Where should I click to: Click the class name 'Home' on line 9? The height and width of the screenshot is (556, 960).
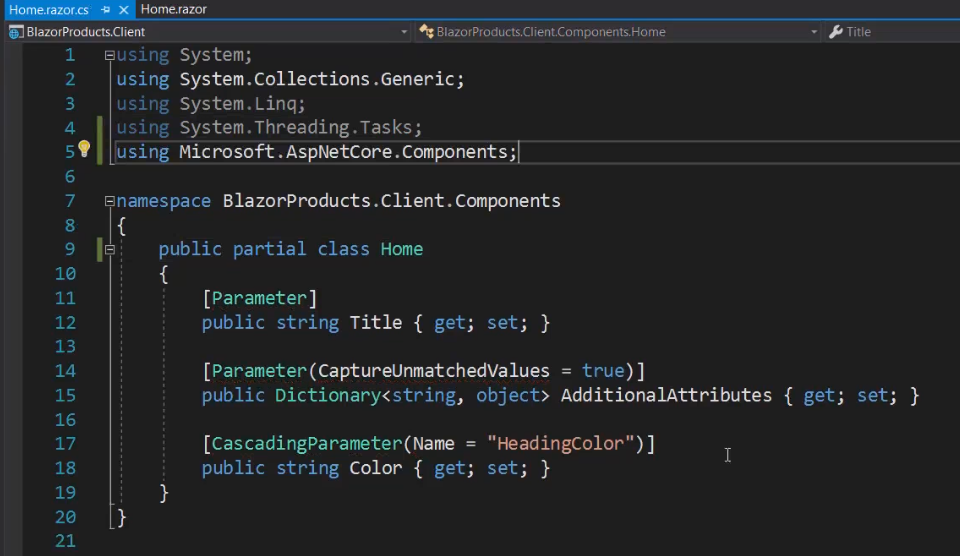pos(402,249)
